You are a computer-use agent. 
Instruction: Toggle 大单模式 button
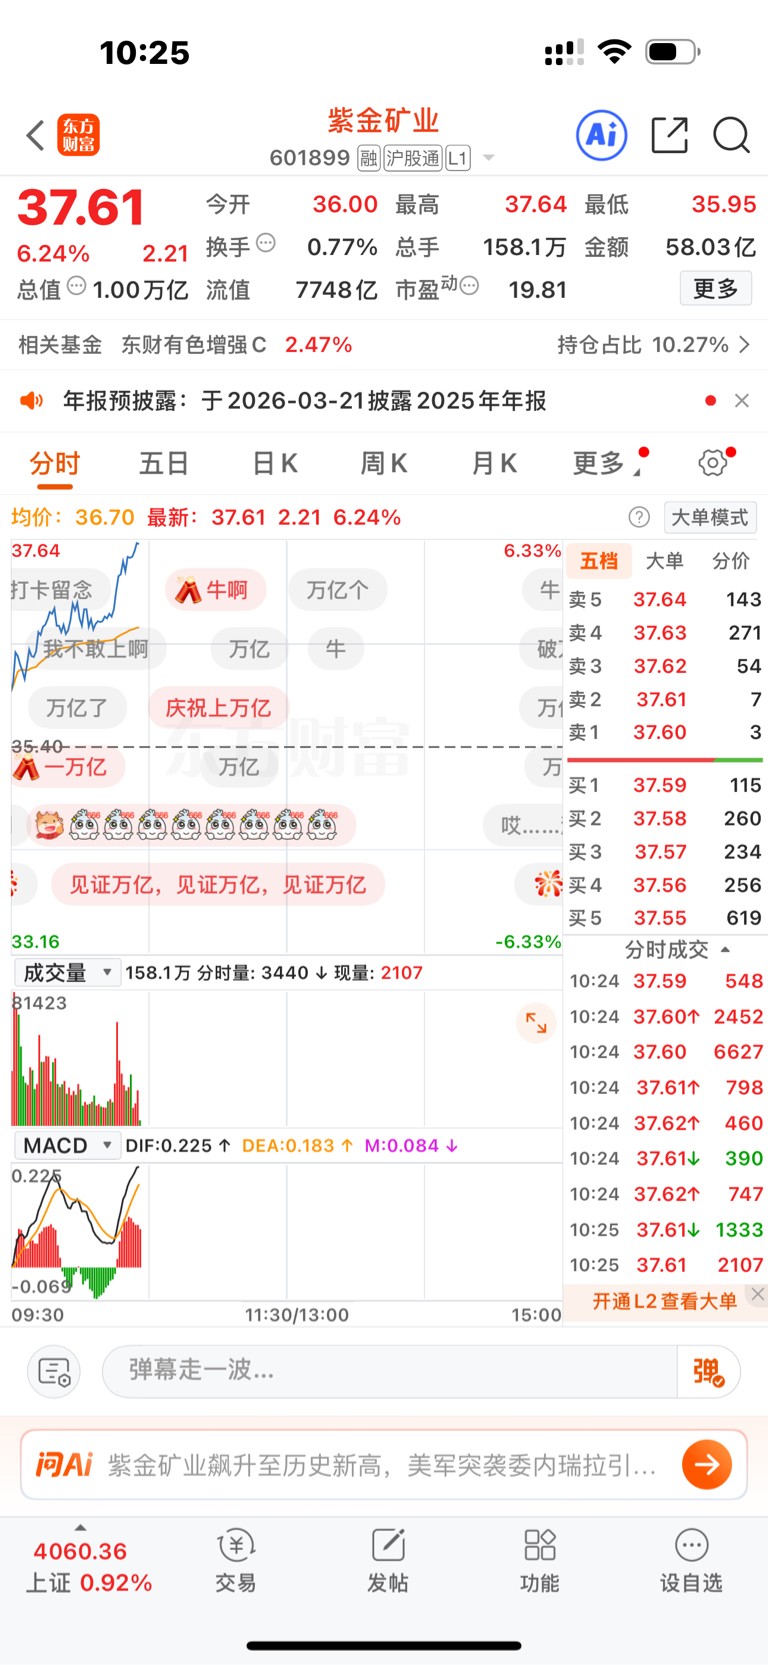[710, 517]
